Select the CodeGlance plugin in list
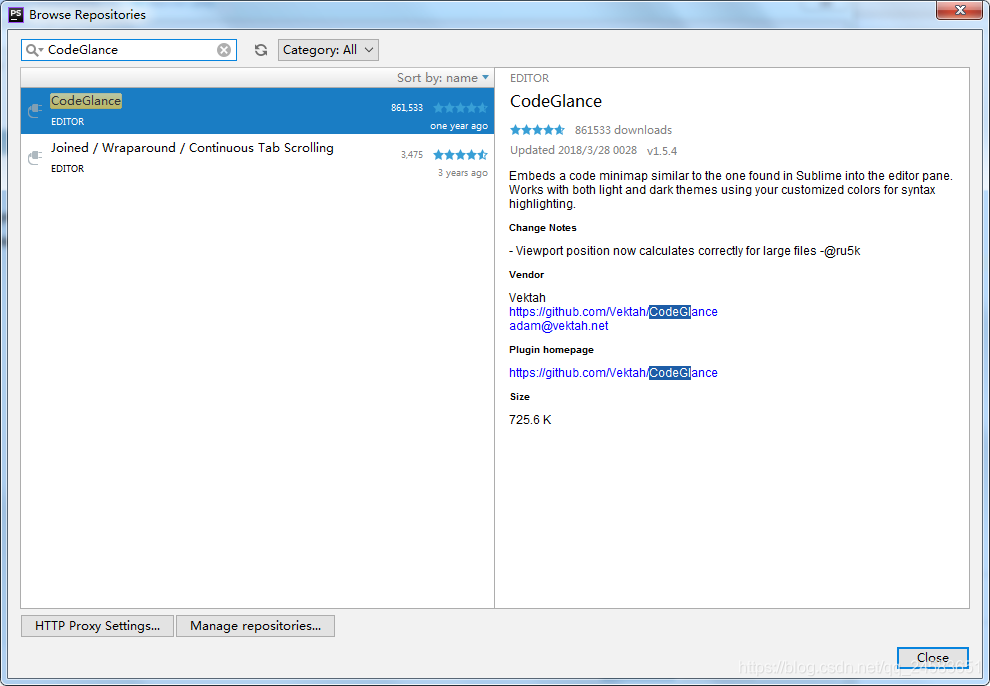The image size is (990, 686). (x=258, y=110)
